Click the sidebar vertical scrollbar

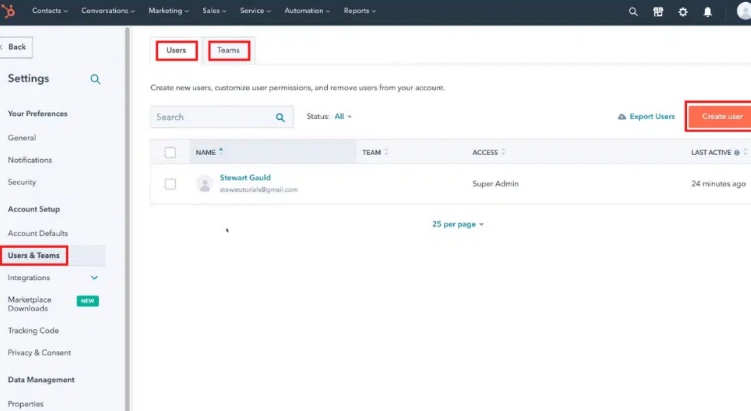(127, 200)
